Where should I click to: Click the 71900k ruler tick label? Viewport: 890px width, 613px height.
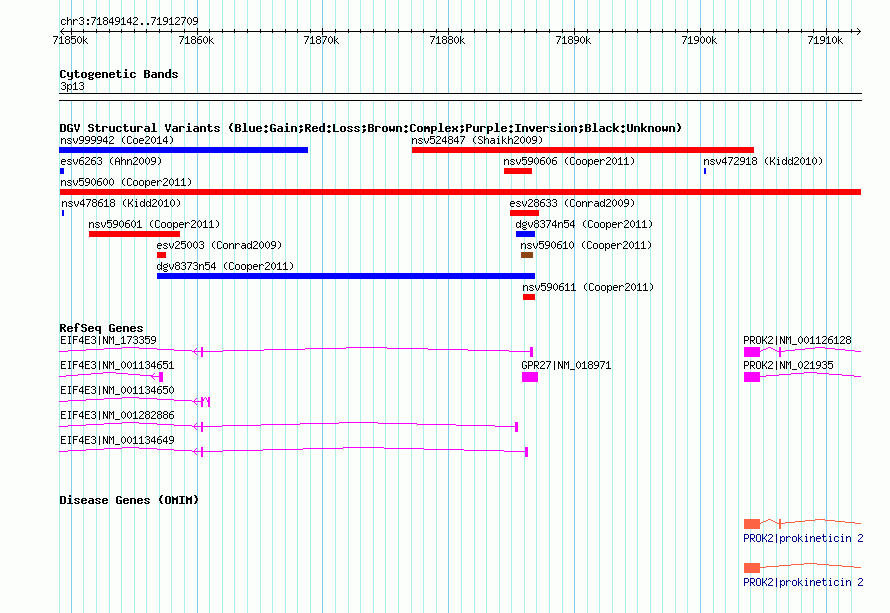tap(700, 40)
